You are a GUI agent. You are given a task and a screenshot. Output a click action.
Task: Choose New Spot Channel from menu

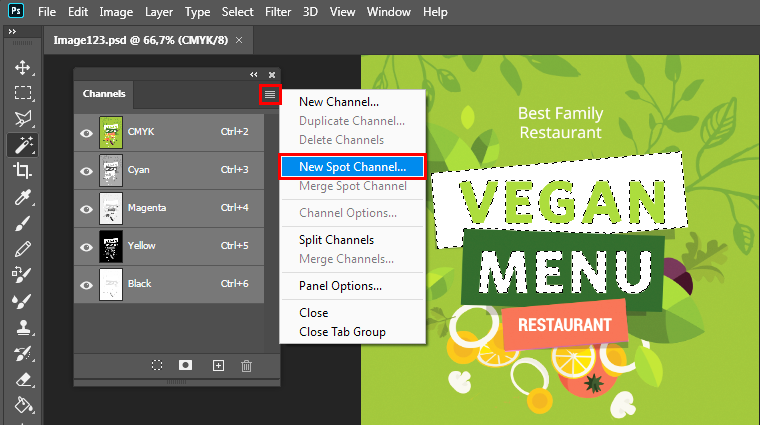point(352,167)
